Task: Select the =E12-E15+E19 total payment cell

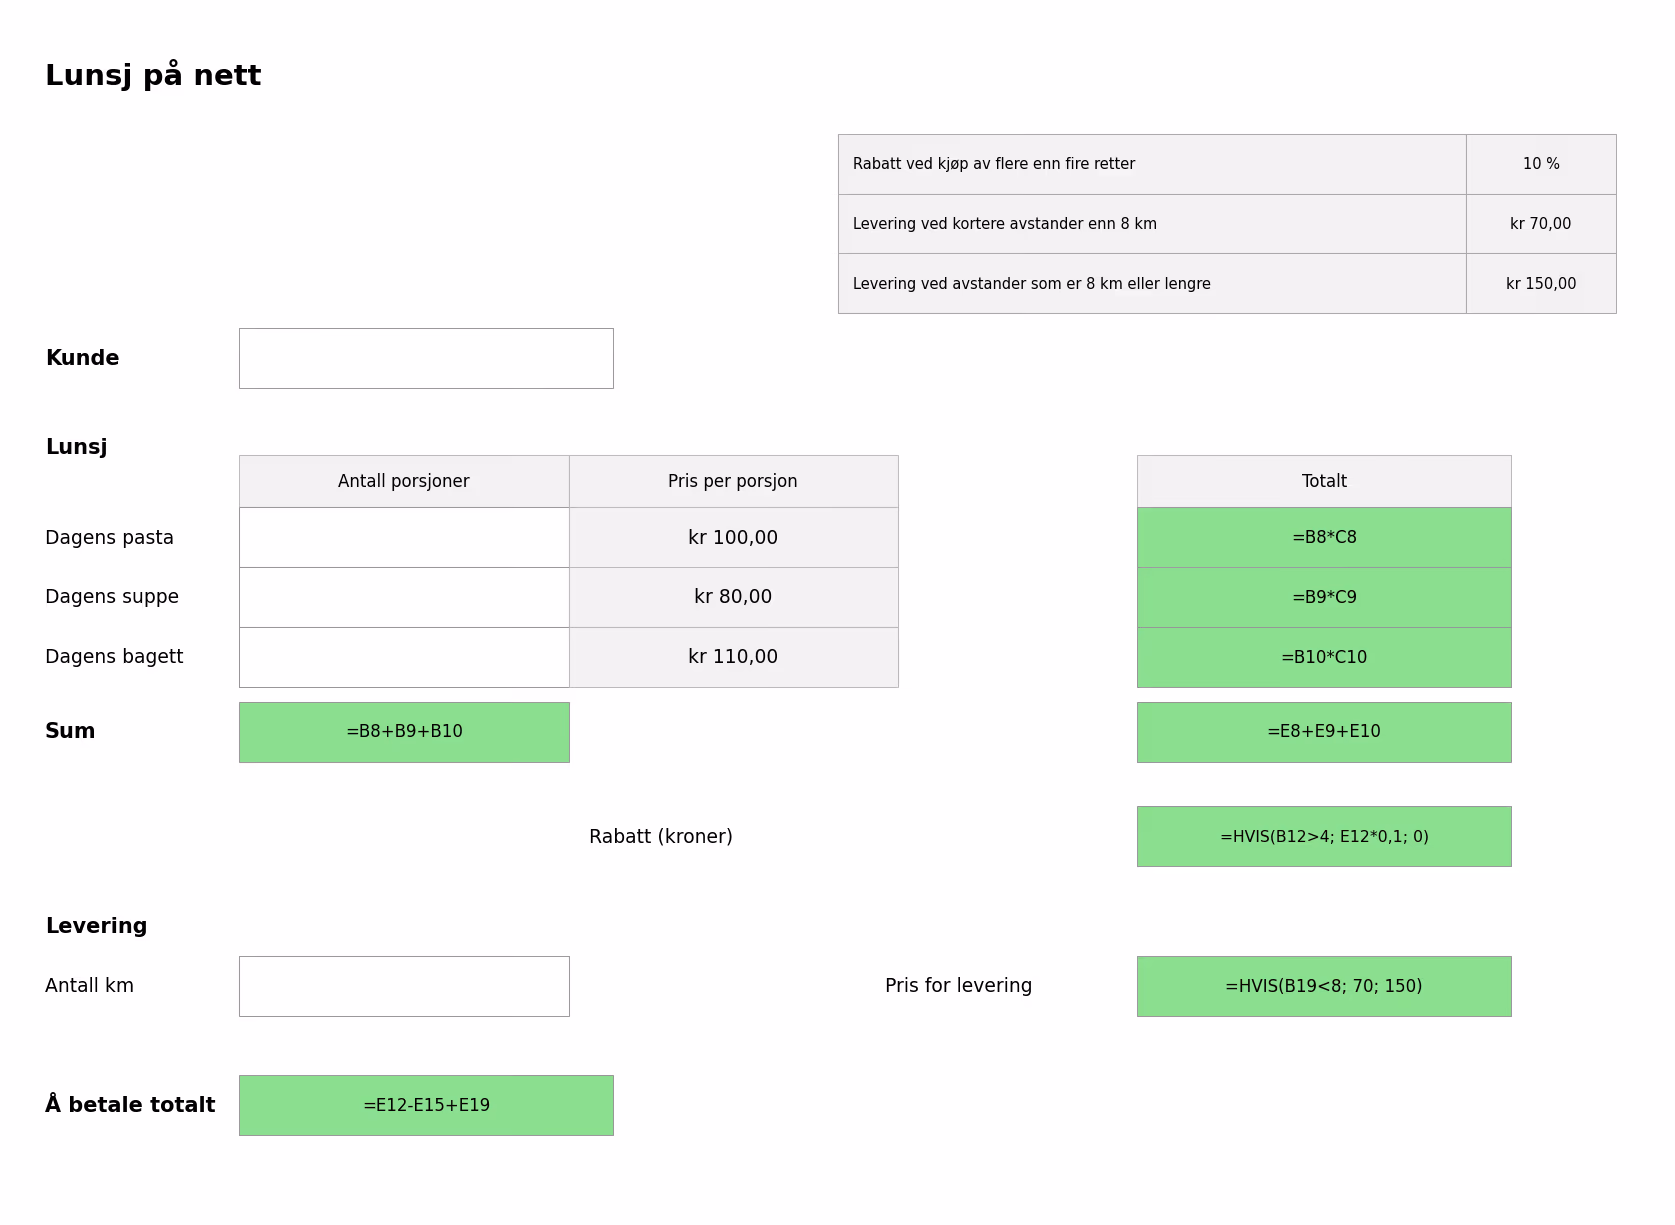Action: click(426, 1105)
